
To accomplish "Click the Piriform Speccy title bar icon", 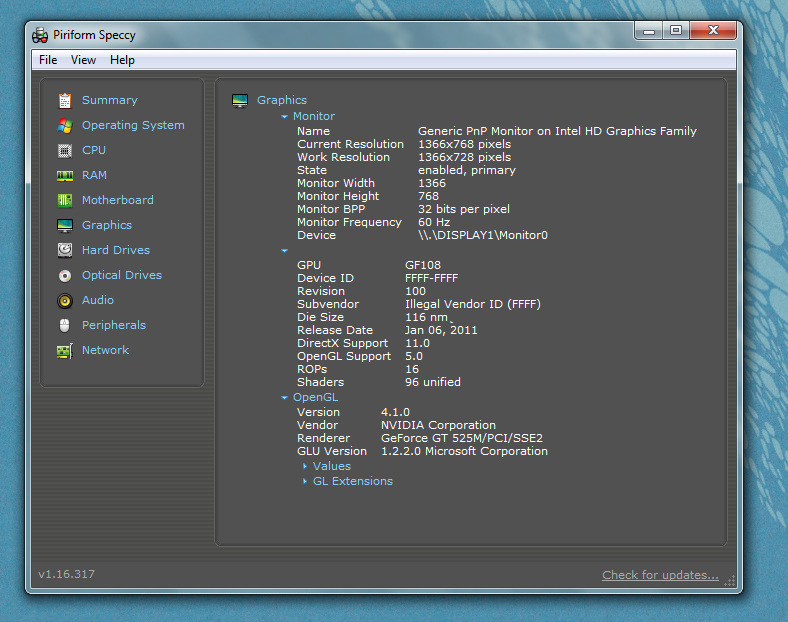I will tap(40, 35).
